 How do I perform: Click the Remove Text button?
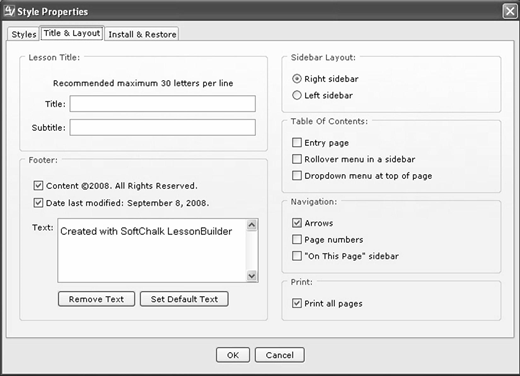click(x=96, y=299)
